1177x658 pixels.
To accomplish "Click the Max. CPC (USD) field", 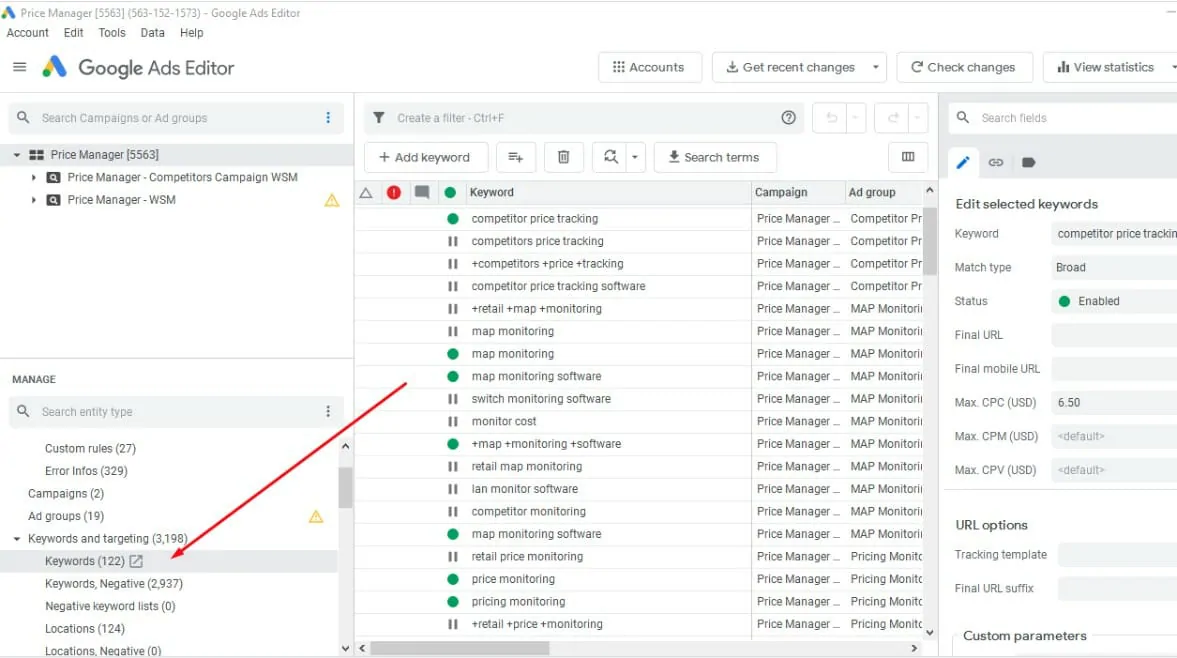I will [x=1114, y=402].
